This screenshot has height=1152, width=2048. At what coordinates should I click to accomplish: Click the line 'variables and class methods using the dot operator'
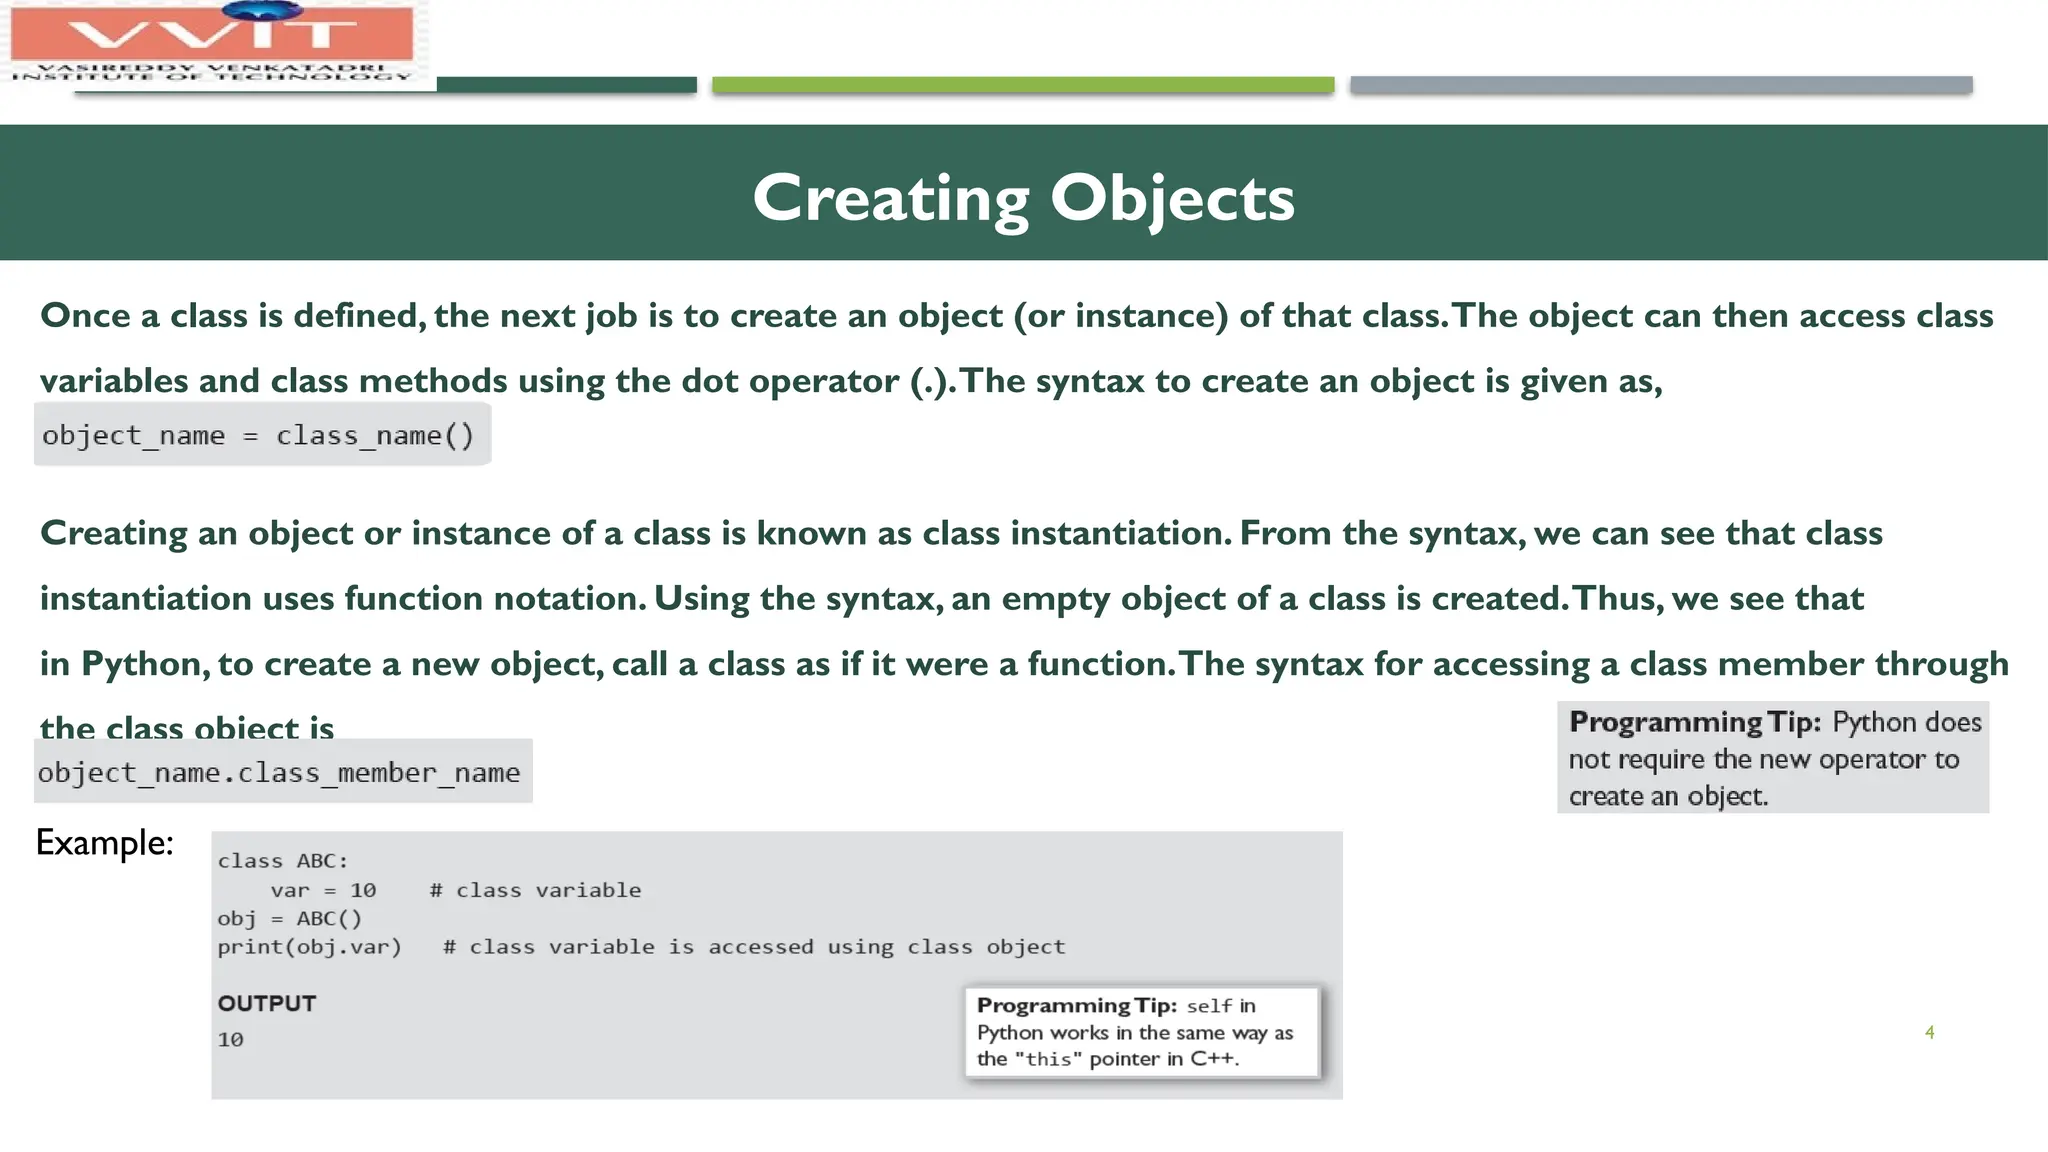click(x=851, y=381)
